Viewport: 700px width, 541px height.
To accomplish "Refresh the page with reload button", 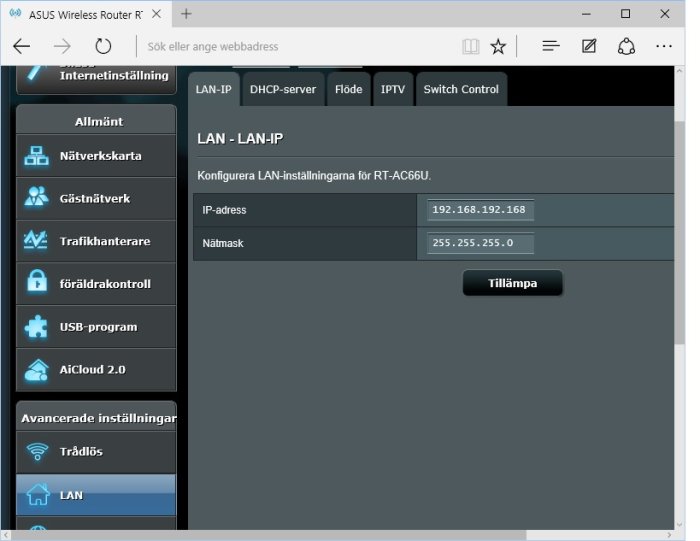I will click(103, 46).
